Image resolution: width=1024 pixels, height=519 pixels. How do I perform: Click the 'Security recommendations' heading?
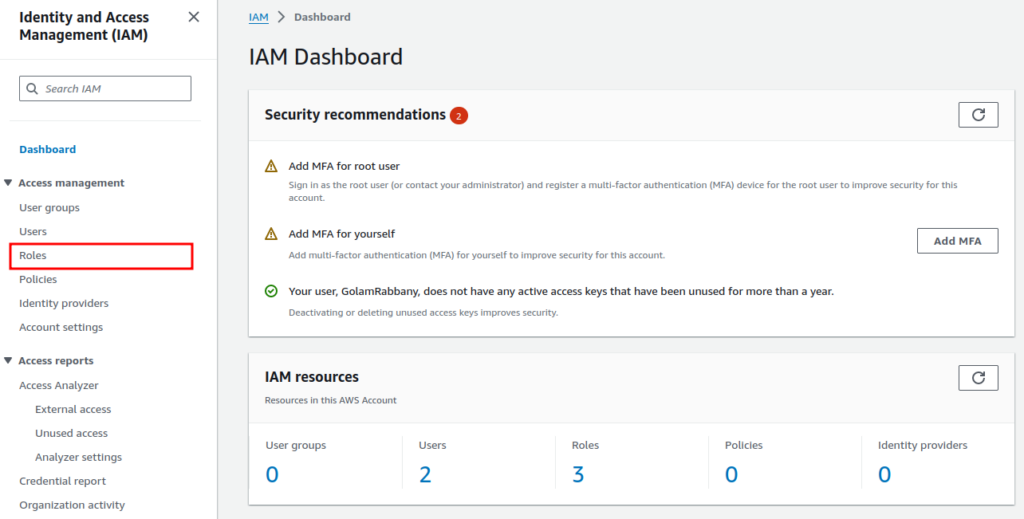[x=355, y=115]
